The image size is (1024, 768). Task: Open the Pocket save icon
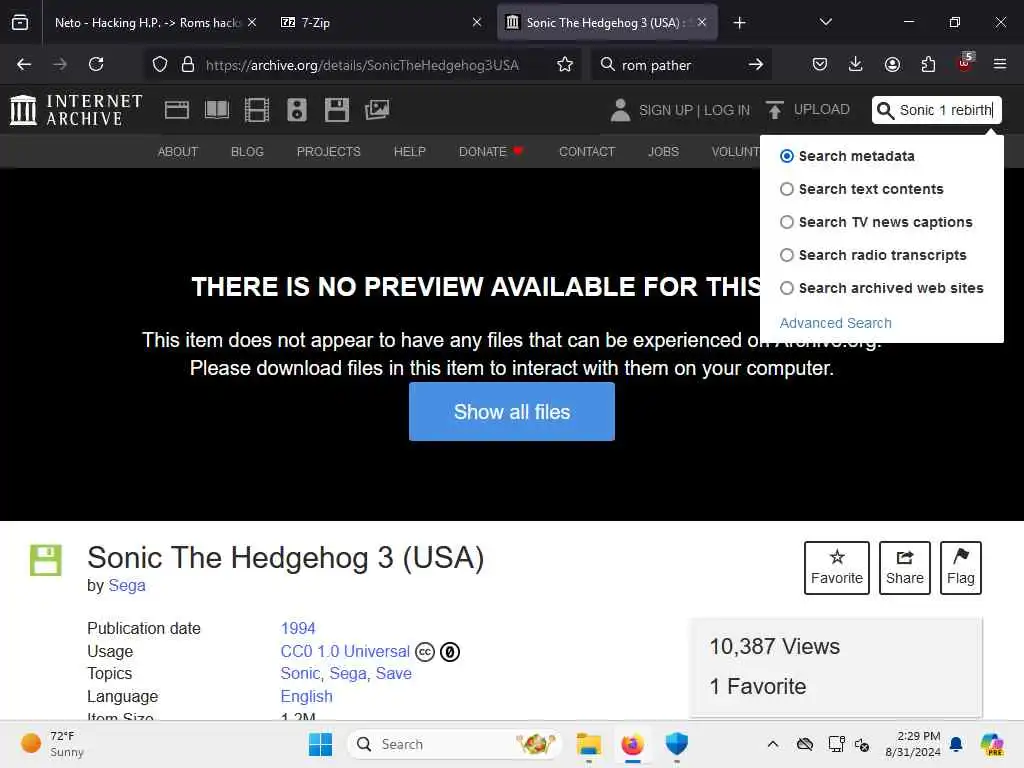coord(820,64)
